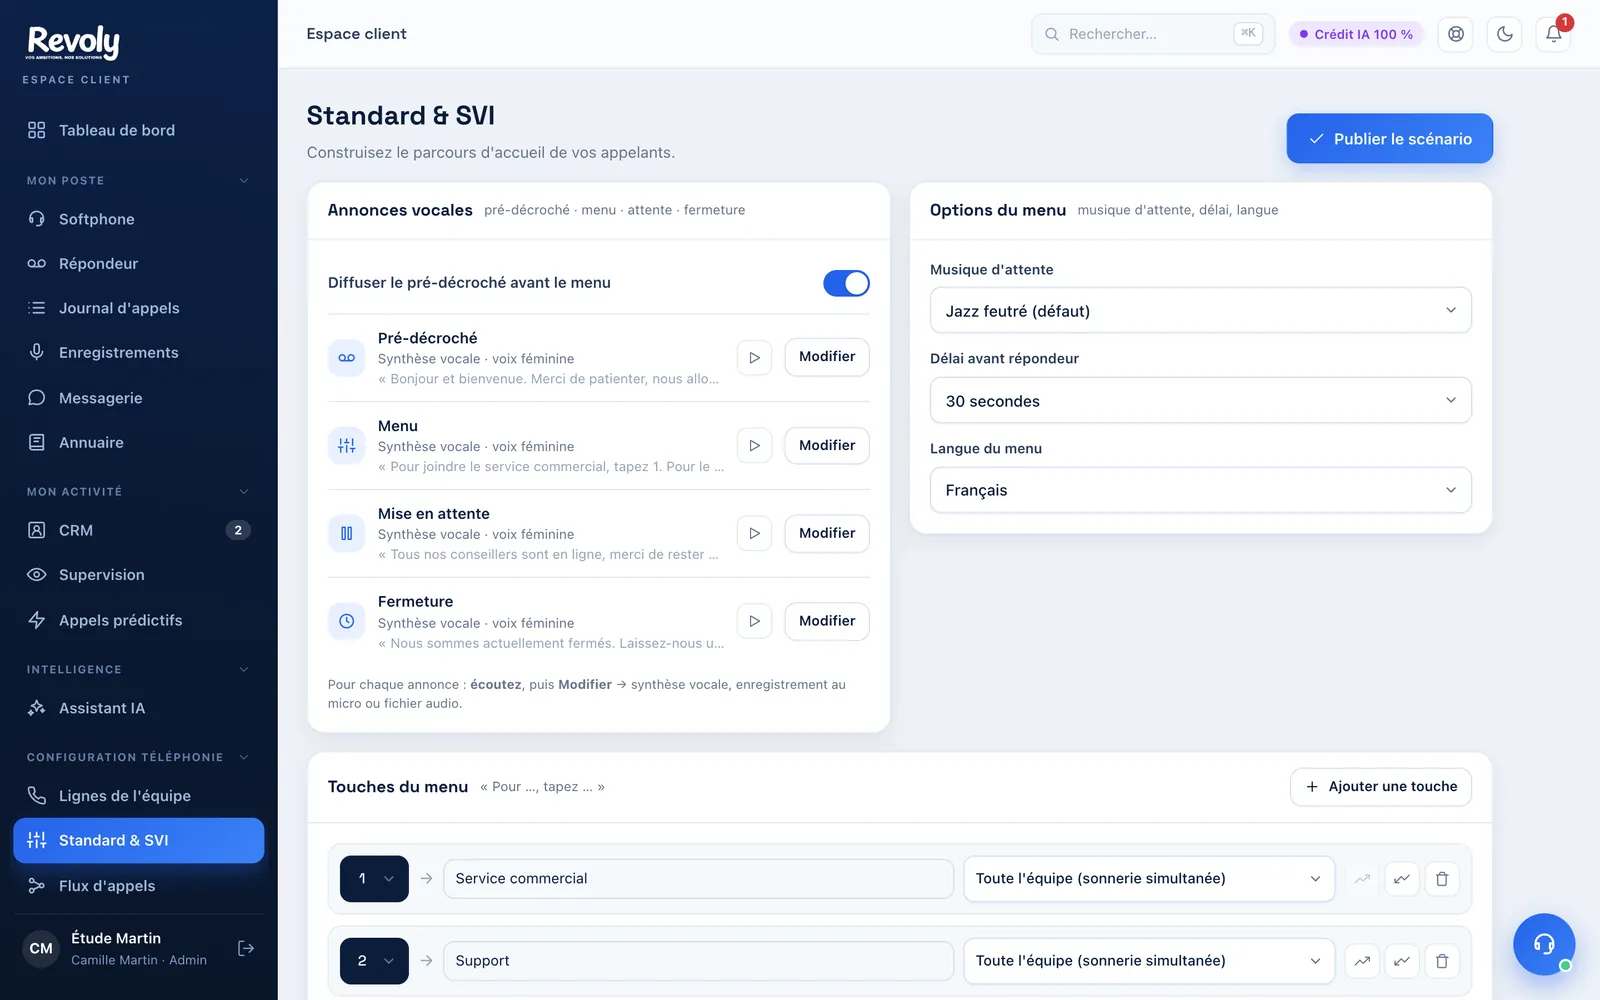The width and height of the screenshot is (1600, 1000).
Task: Navigate to Flux d'appels
Action: 139,886
